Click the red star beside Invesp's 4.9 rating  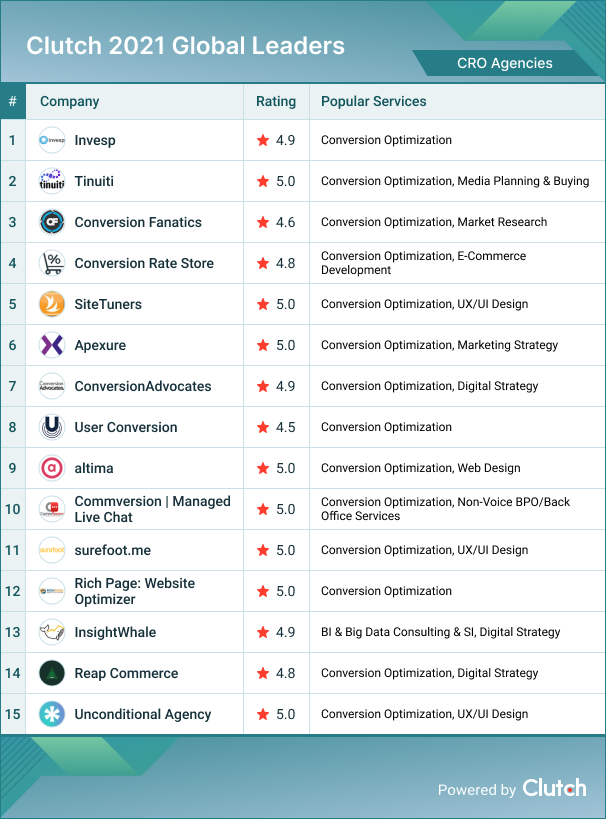point(263,140)
